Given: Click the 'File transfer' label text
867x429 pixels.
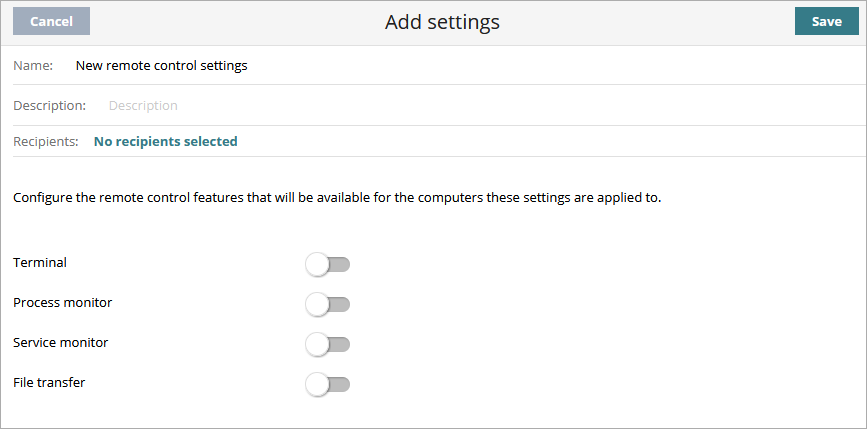Looking at the screenshot, I should pos(49,382).
